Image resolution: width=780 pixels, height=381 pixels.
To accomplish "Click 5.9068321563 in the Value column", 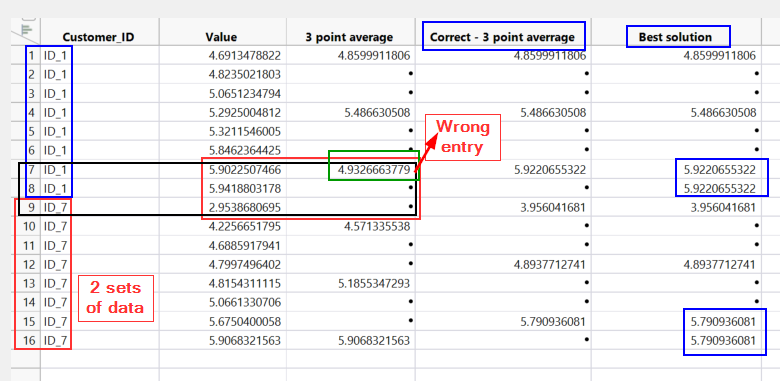I will (245, 341).
